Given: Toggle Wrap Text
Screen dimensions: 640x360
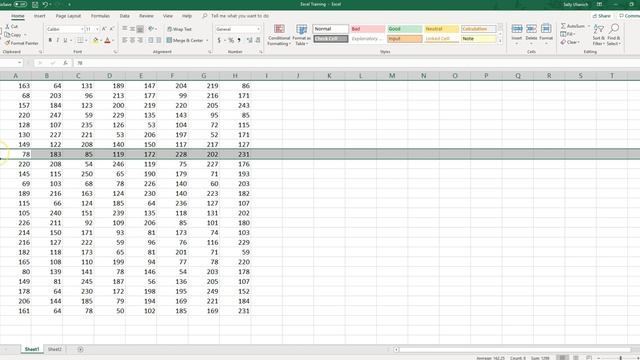Looking at the screenshot, I should (179, 29).
